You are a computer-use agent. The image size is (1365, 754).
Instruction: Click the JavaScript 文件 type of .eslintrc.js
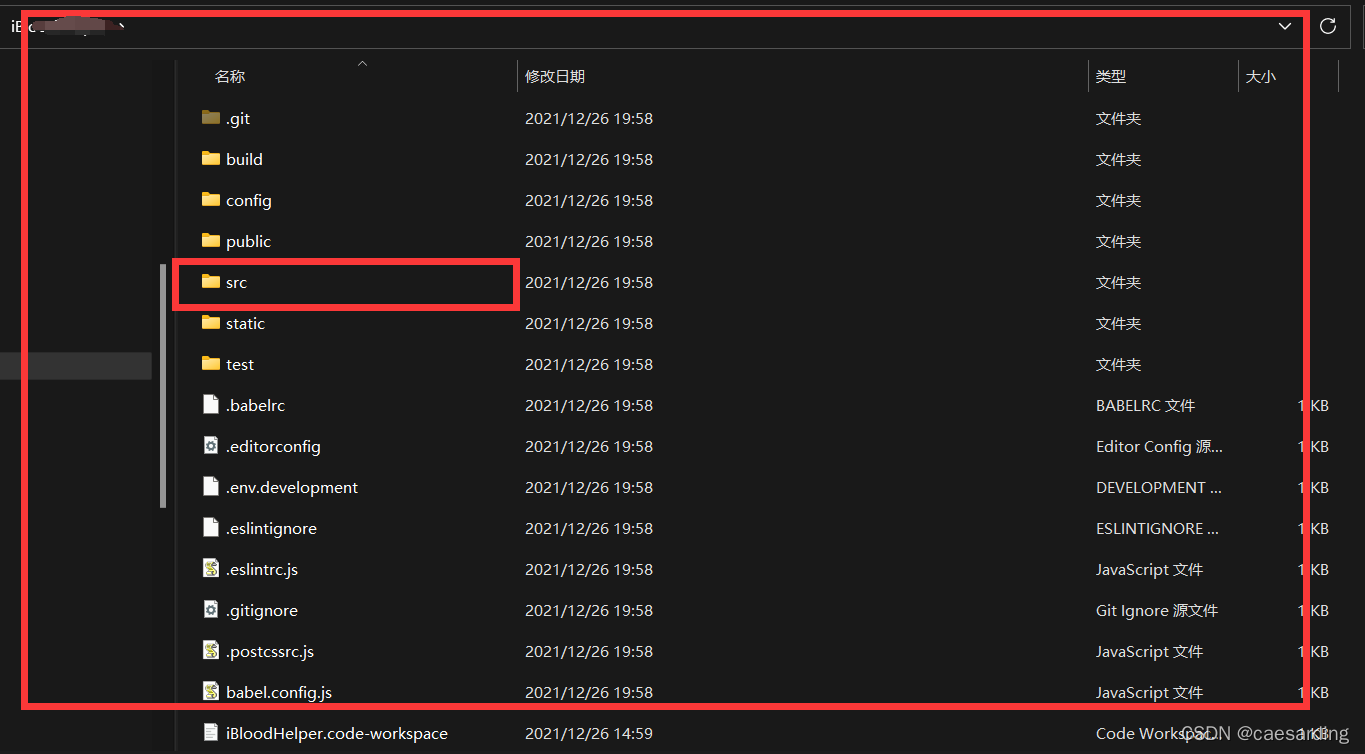(1149, 569)
